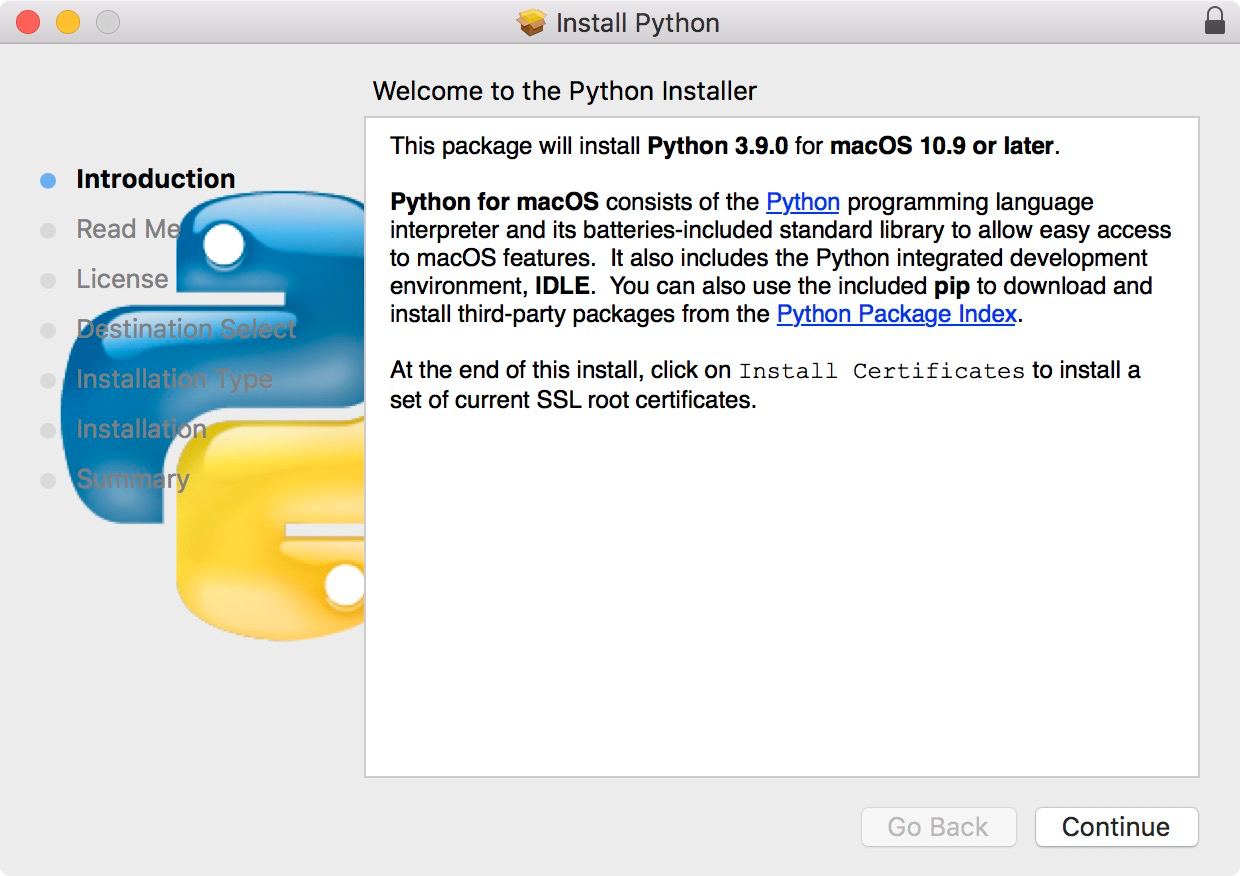This screenshot has width=1240, height=876.
Task: Click the 'Welcome to the Python Installer' heading
Action: point(565,91)
